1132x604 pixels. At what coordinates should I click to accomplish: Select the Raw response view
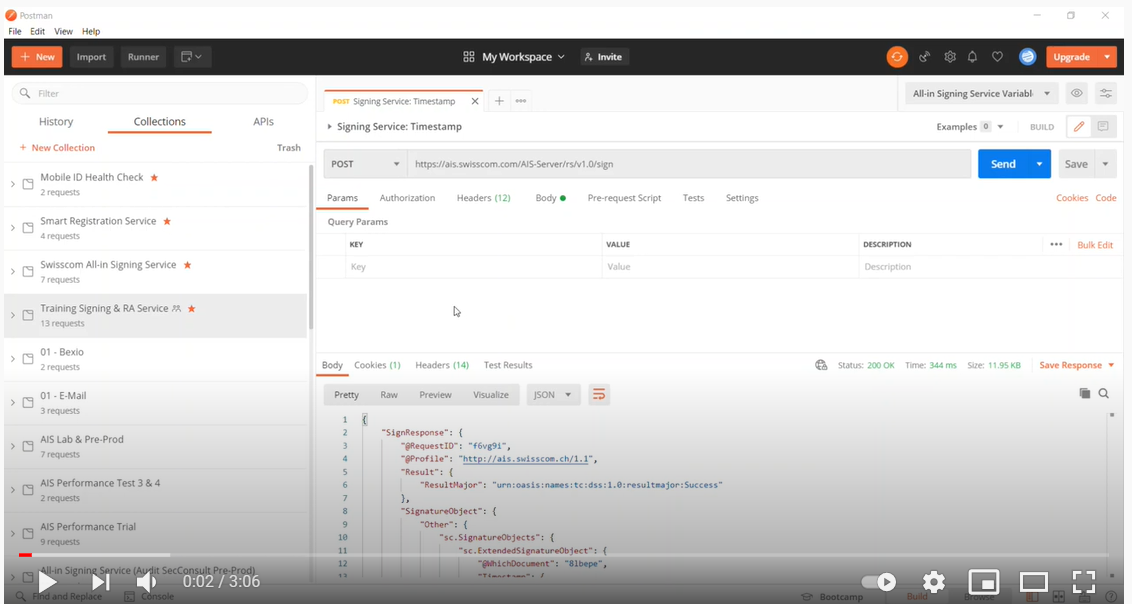pyautogui.click(x=389, y=395)
